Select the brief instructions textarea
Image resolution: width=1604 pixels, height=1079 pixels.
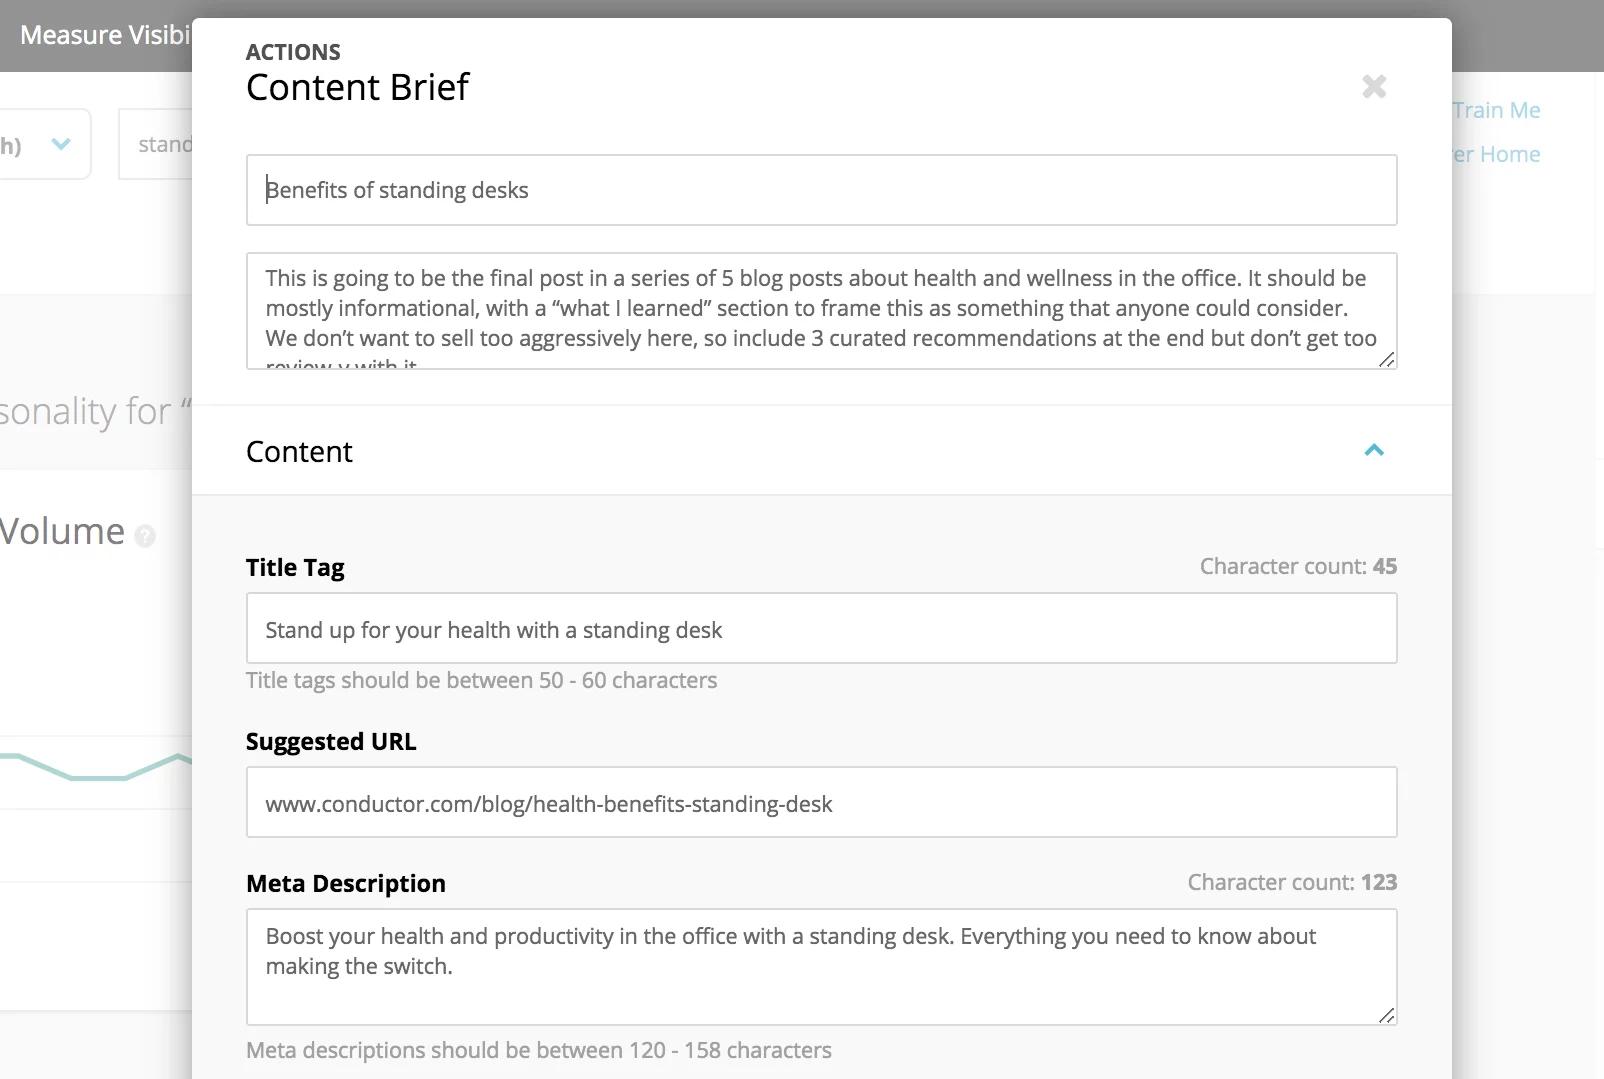tap(820, 310)
